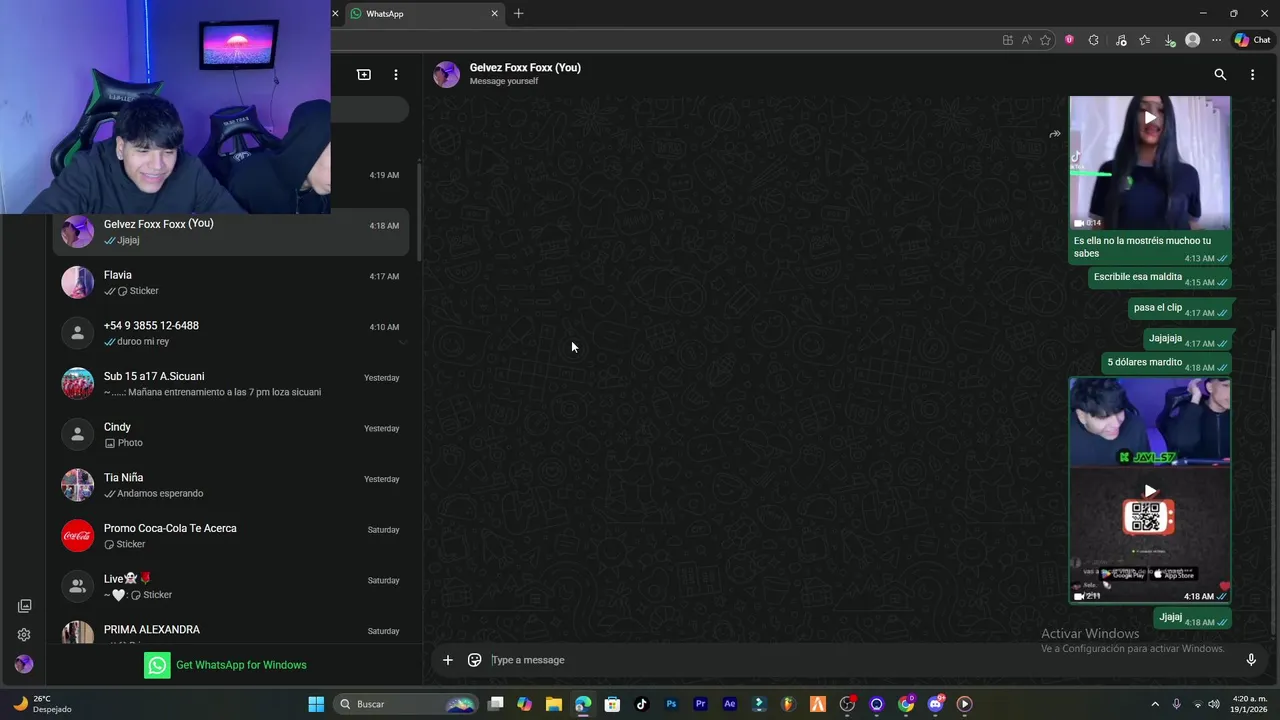Open your profile avatar in left rail

(24, 664)
